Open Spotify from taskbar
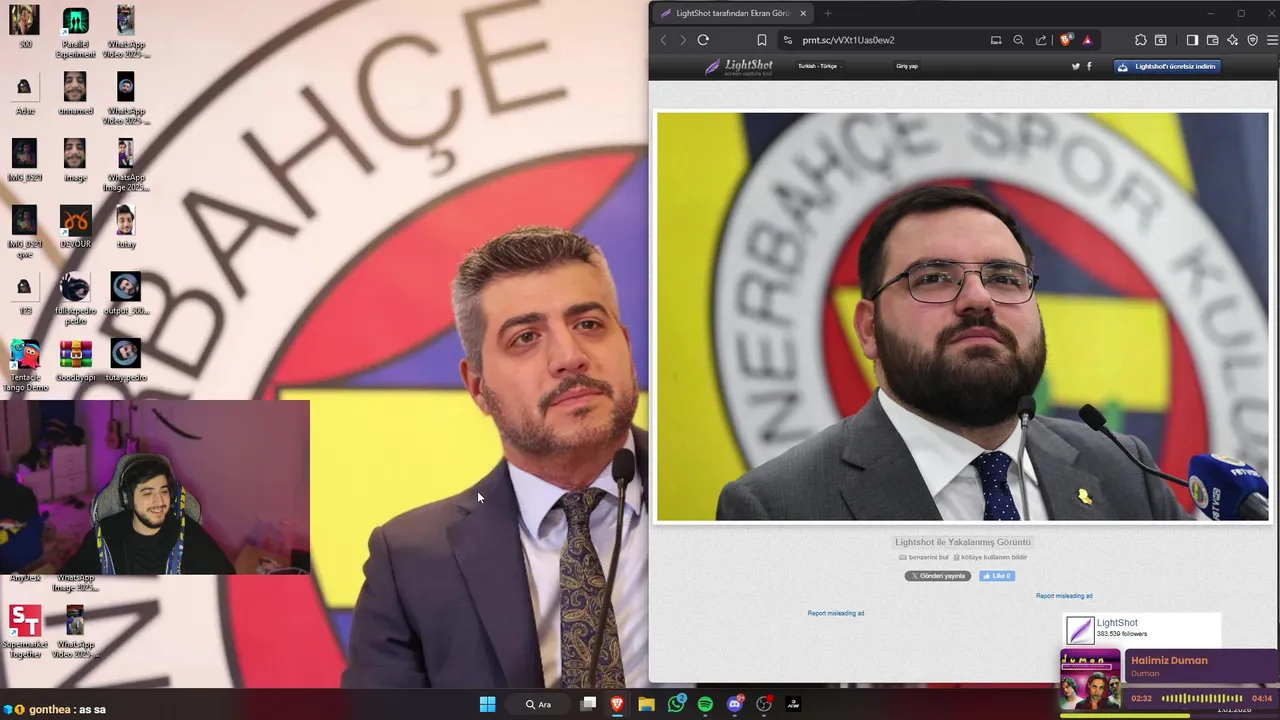The image size is (1280, 720). pyautogui.click(x=705, y=704)
